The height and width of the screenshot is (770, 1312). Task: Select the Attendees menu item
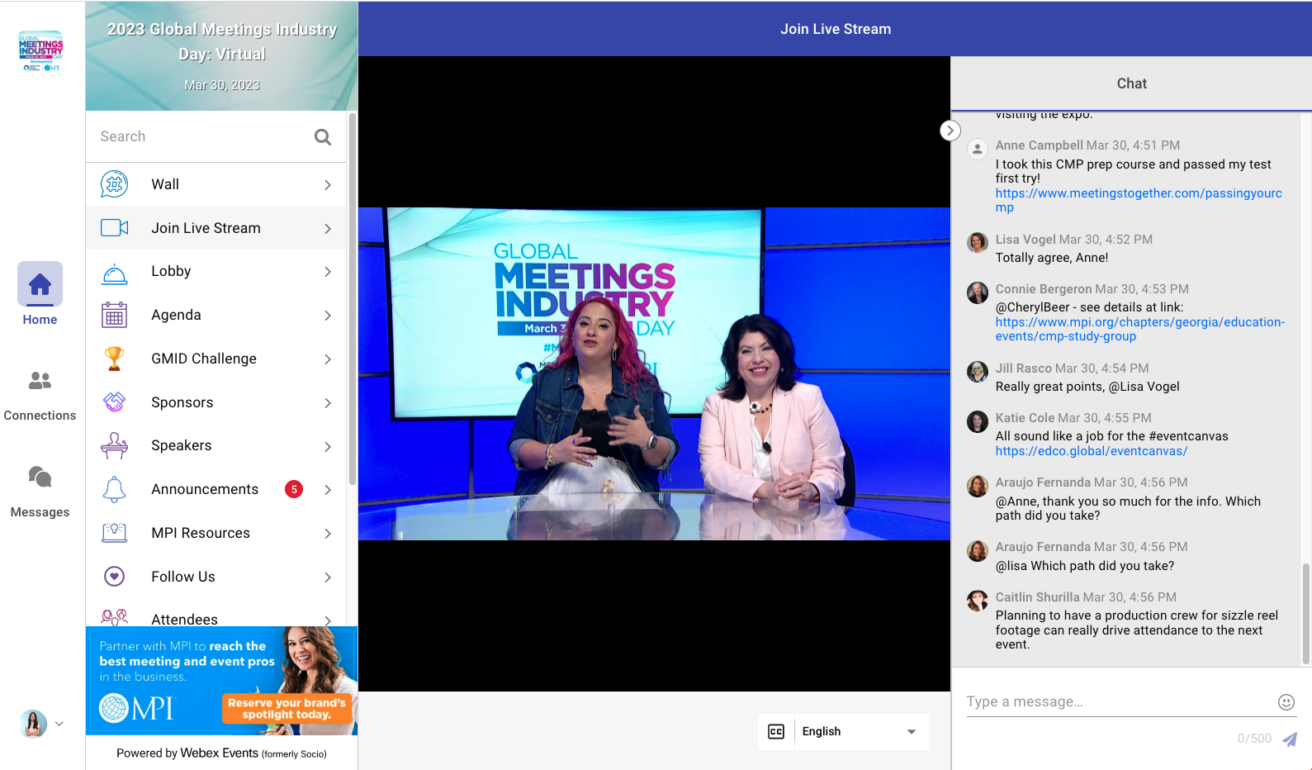216,615
